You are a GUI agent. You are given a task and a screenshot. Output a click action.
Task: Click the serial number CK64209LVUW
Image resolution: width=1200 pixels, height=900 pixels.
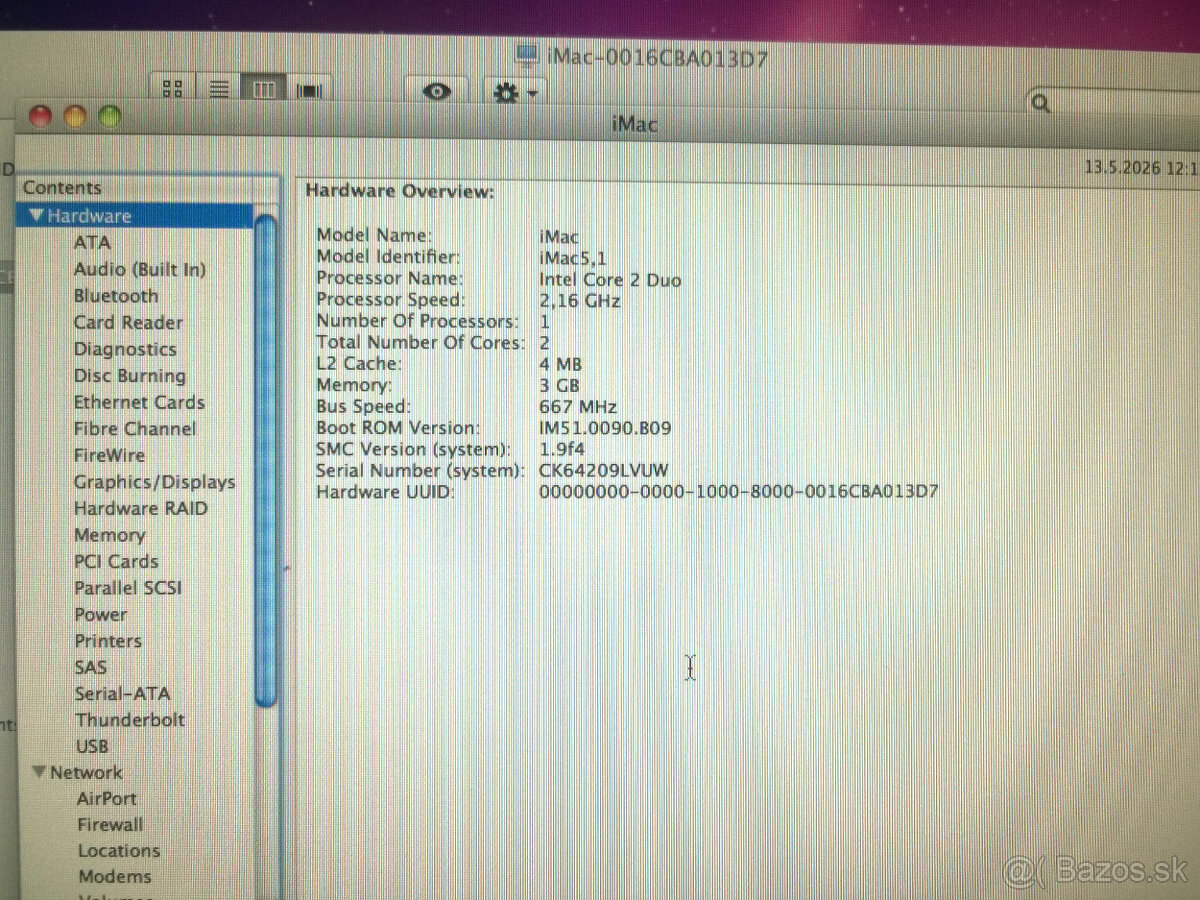coord(603,470)
